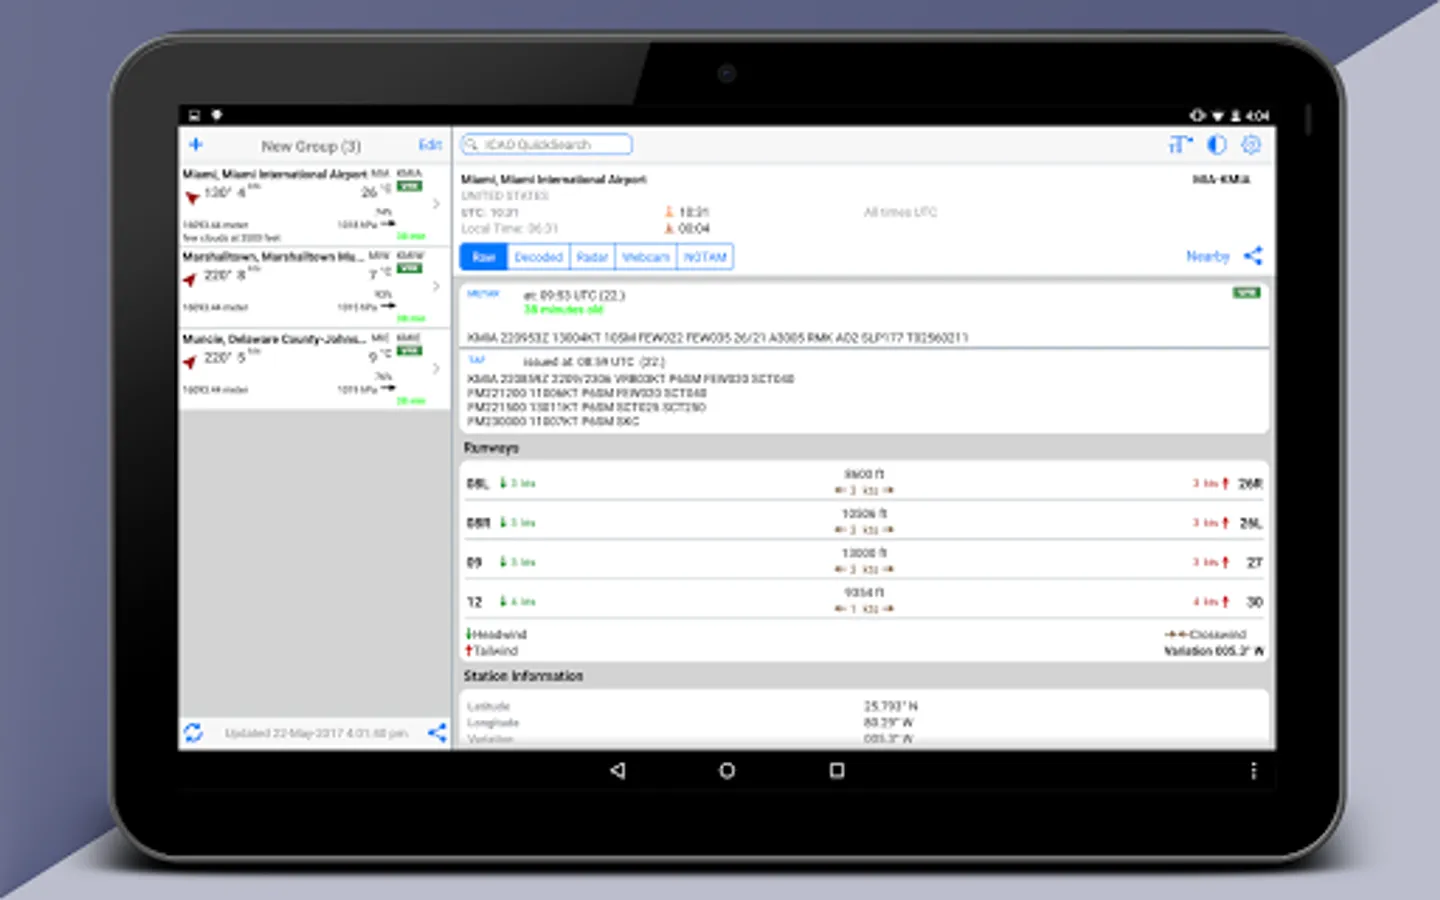The width and height of the screenshot is (1440, 900).
Task: Switch to the Webcam tab
Action: (646, 257)
